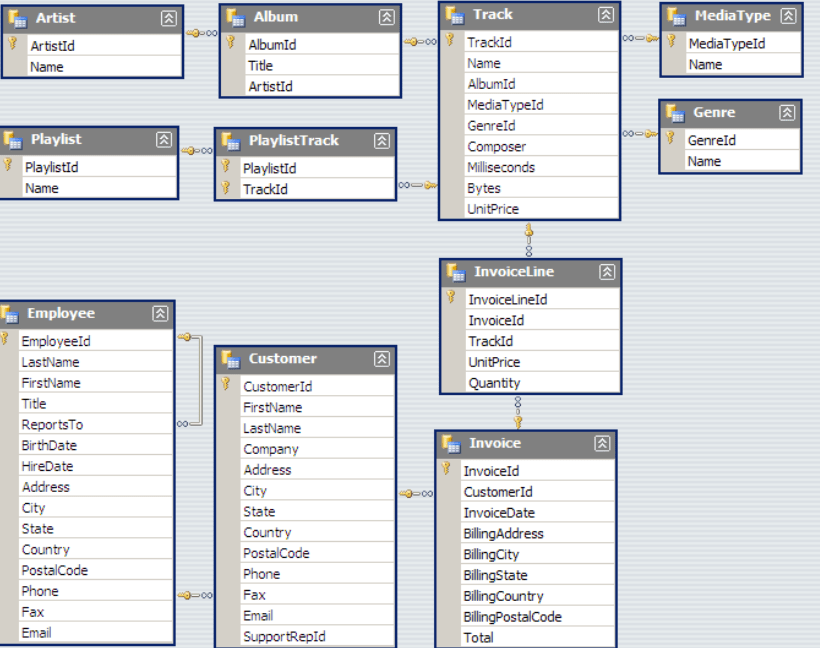Screen dimensions: 820x648
Task: Click the Customer table header icon
Action: tap(234, 358)
